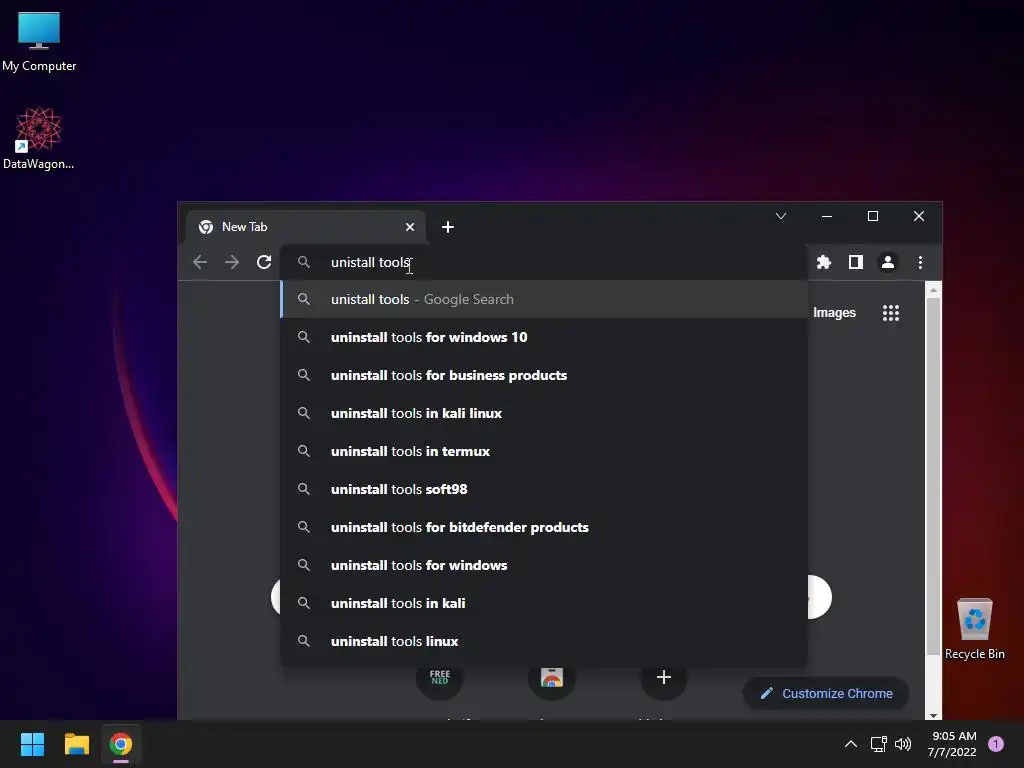The width and height of the screenshot is (1024, 768).
Task: Toggle Chrome's side panel icon
Action: pos(856,263)
